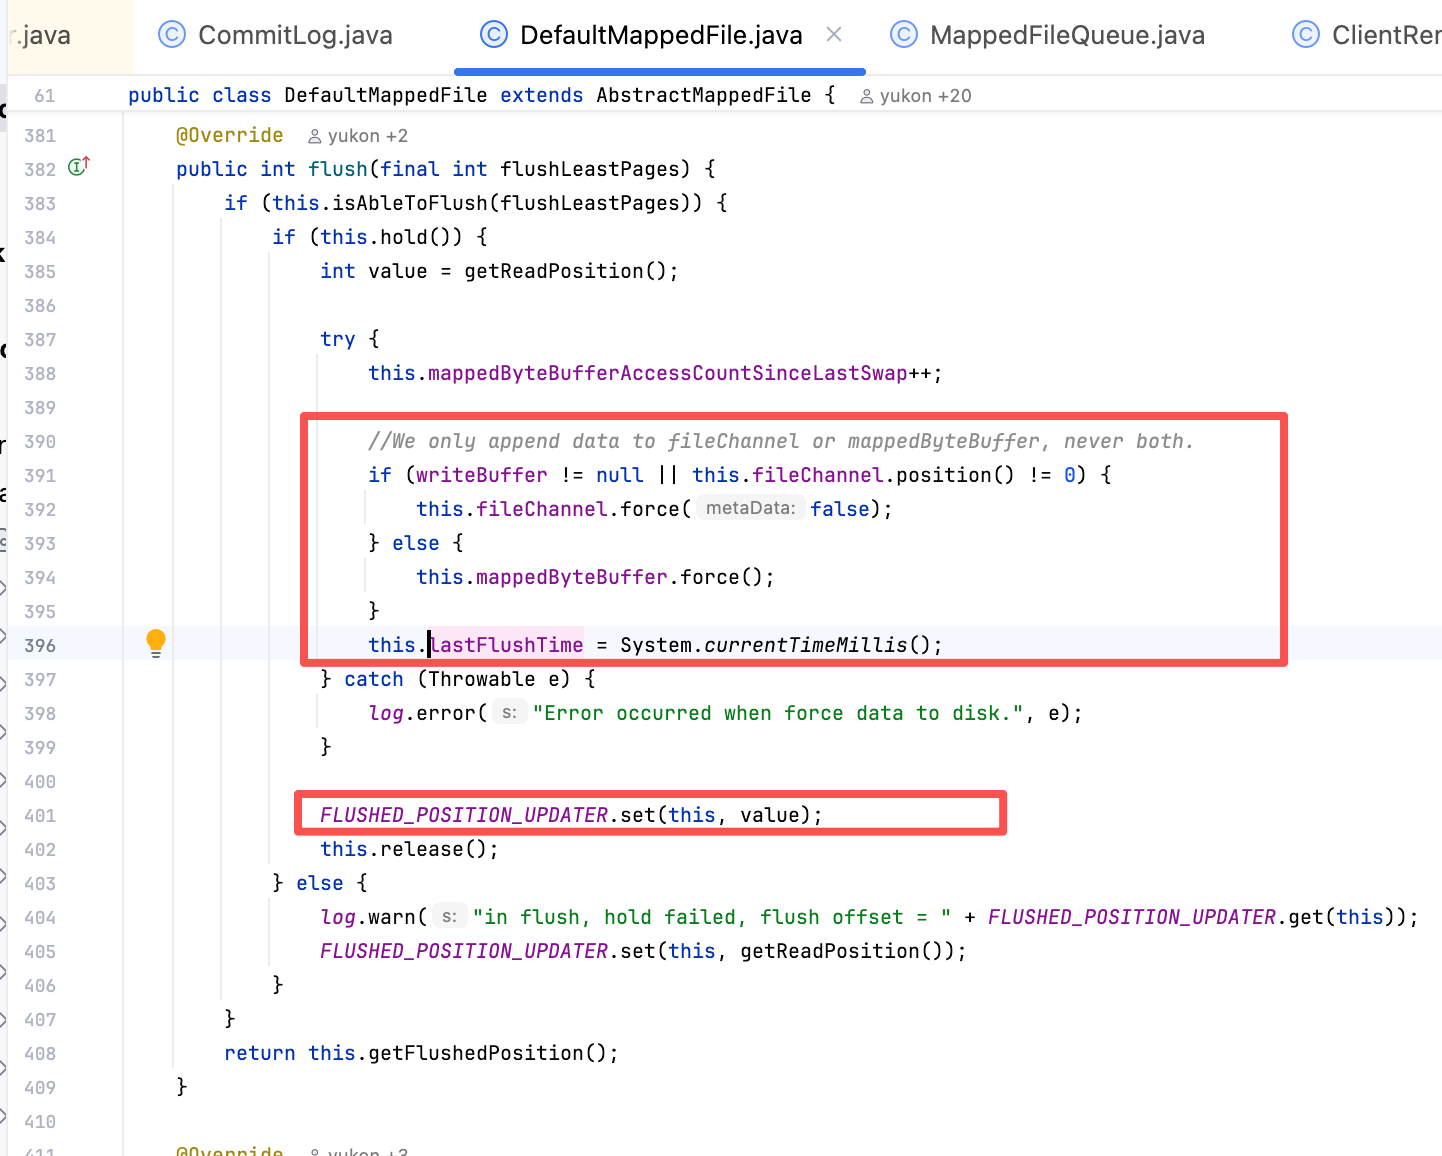Click the 'extends' keyword on line 61
This screenshot has width=1442, height=1156.
[x=542, y=95]
